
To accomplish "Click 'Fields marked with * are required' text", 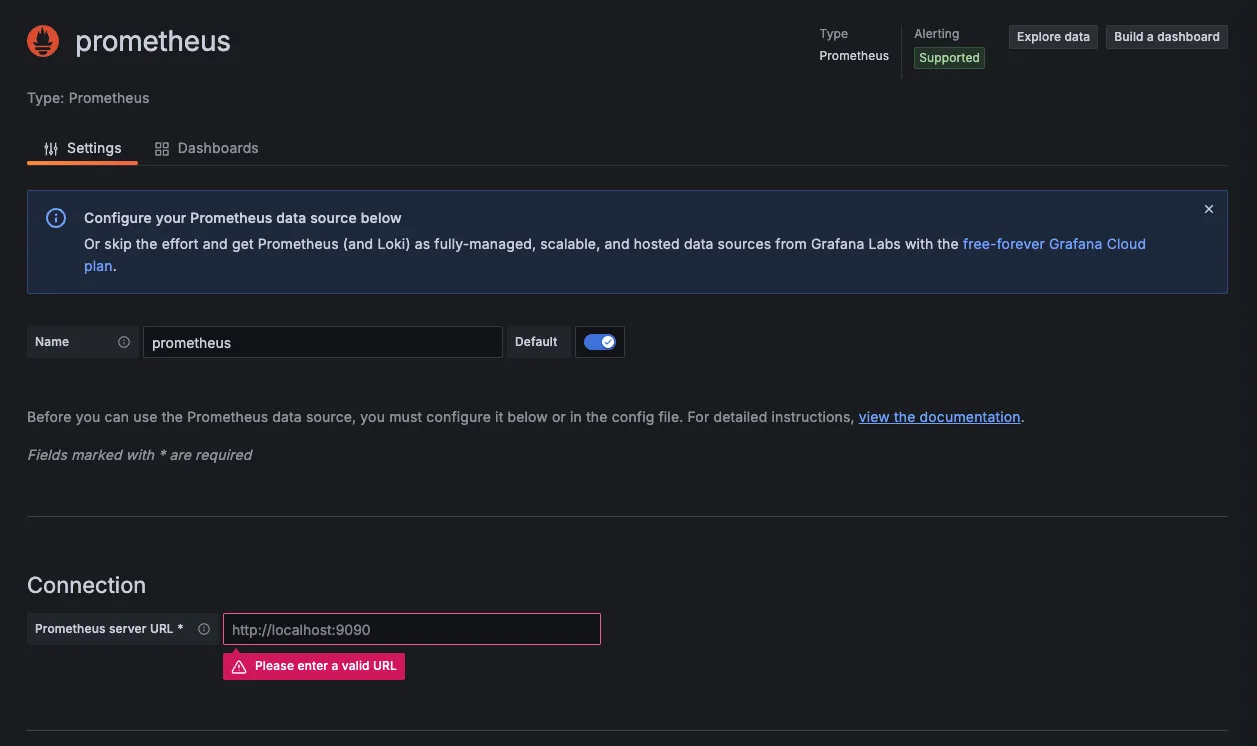I will (139, 455).
